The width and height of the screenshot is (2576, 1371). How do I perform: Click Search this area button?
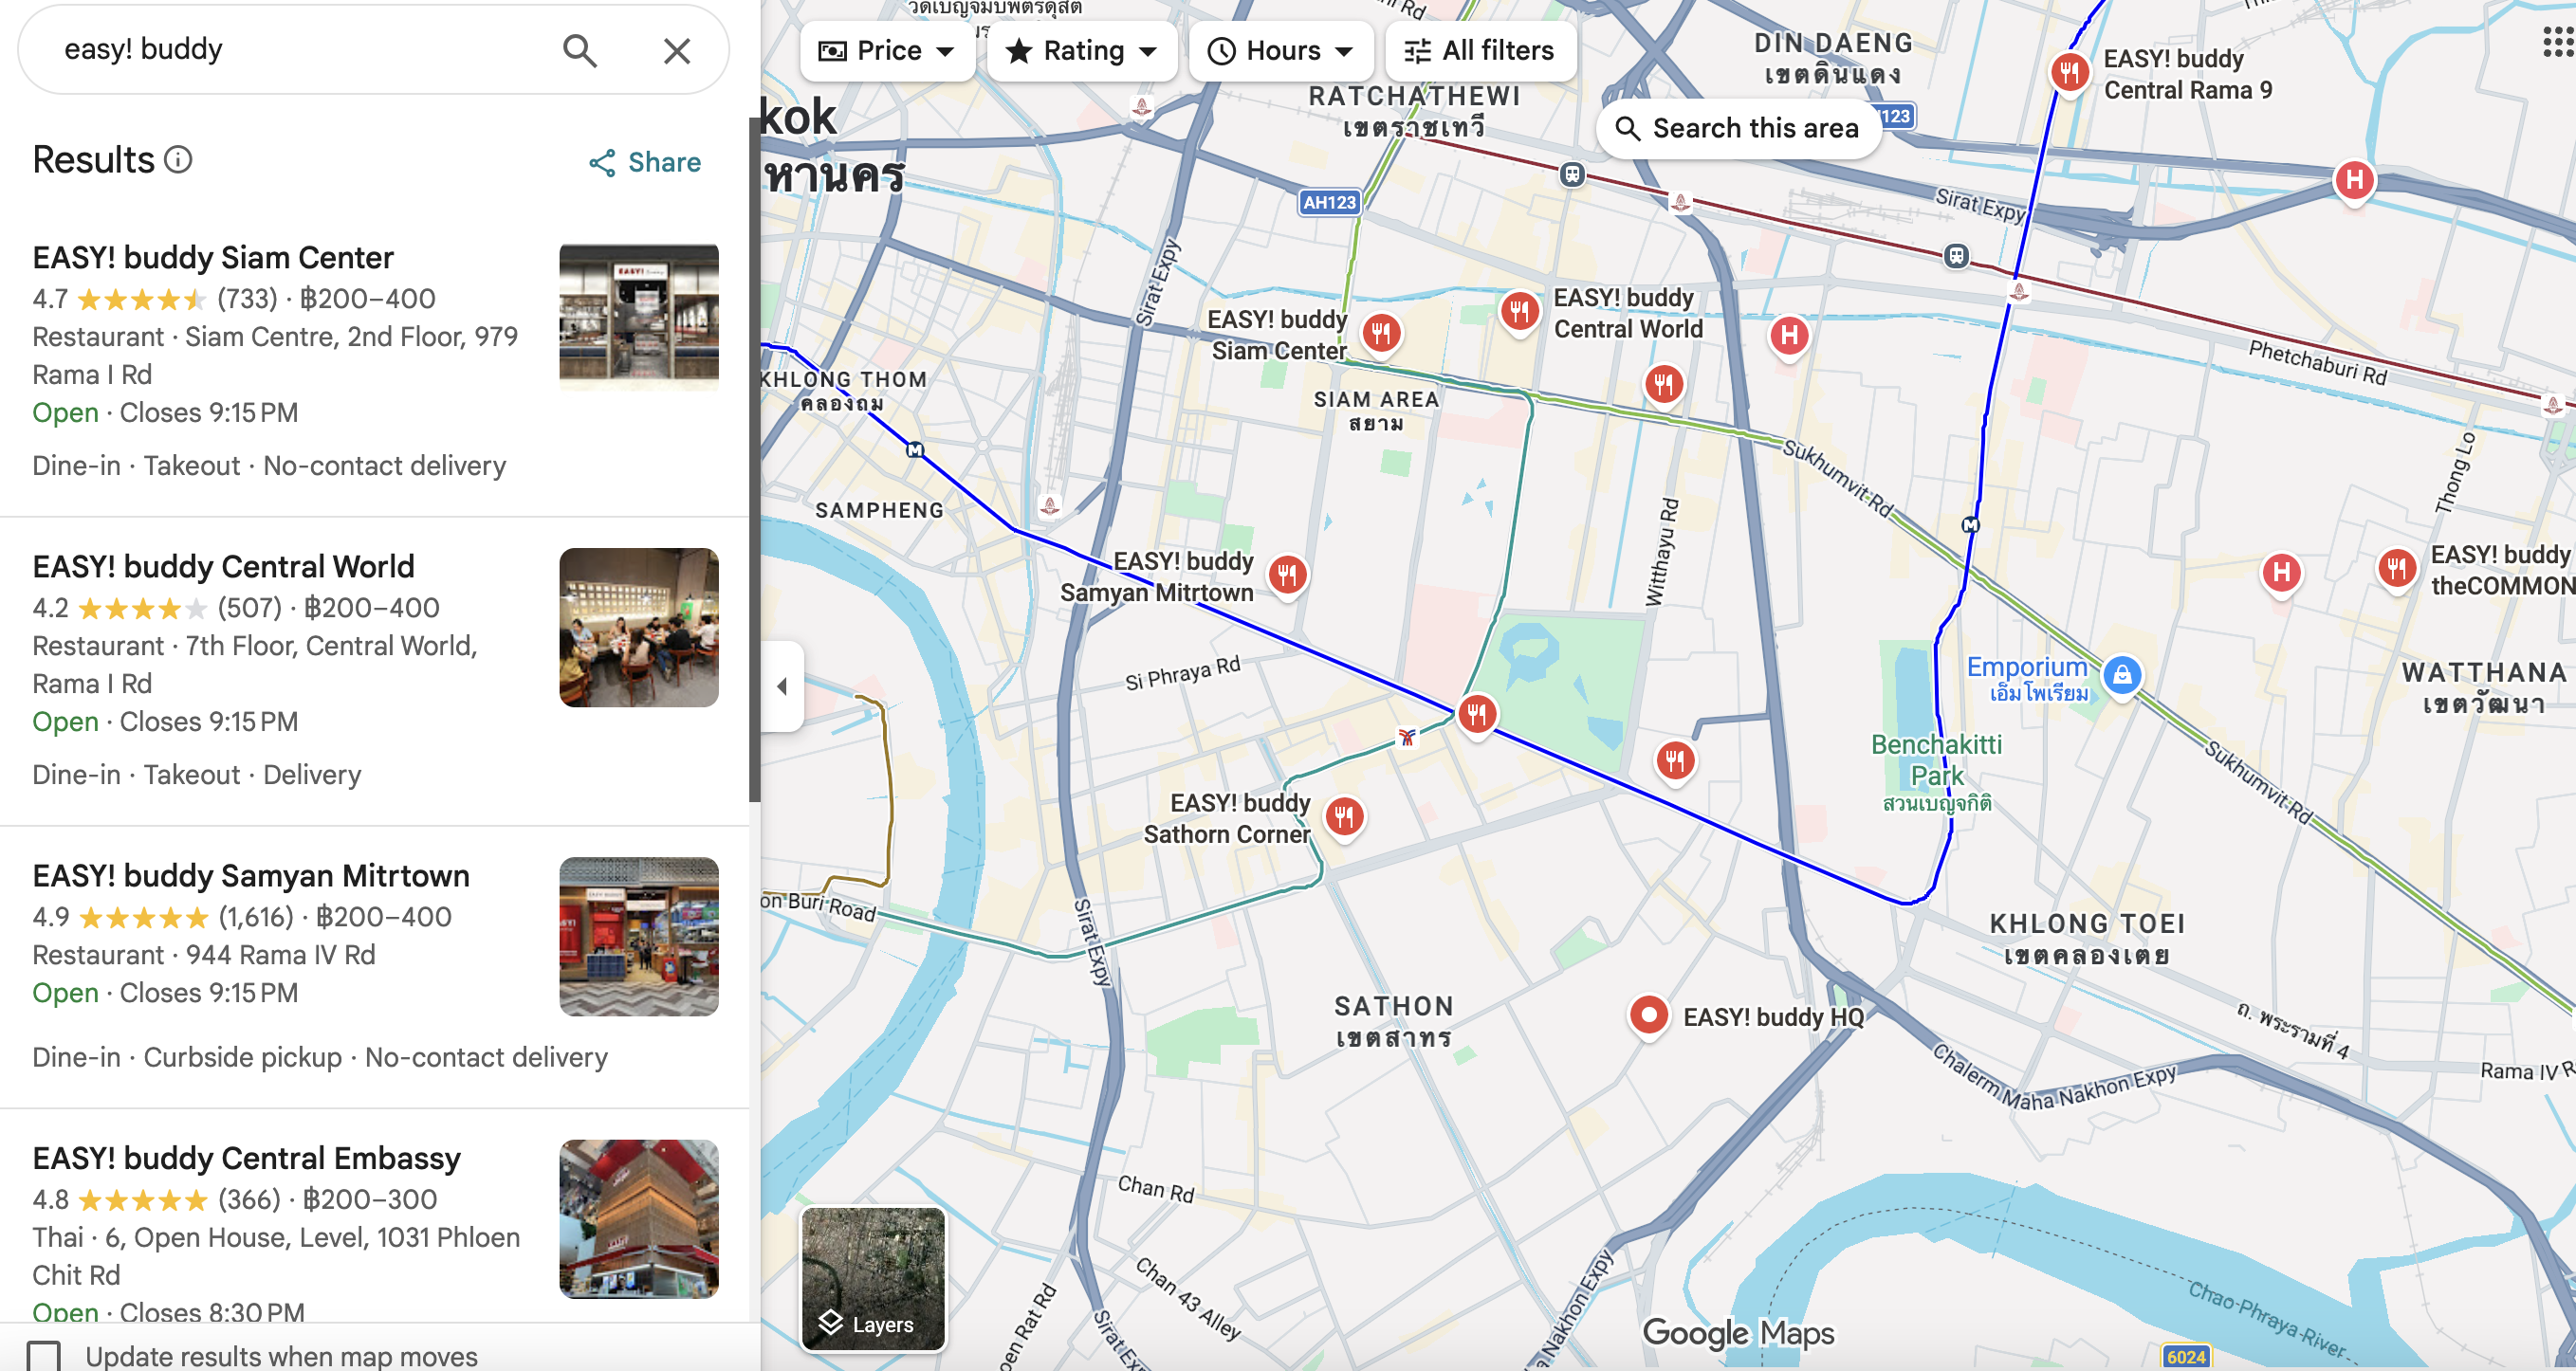pyautogui.click(x=1738, y=128)
